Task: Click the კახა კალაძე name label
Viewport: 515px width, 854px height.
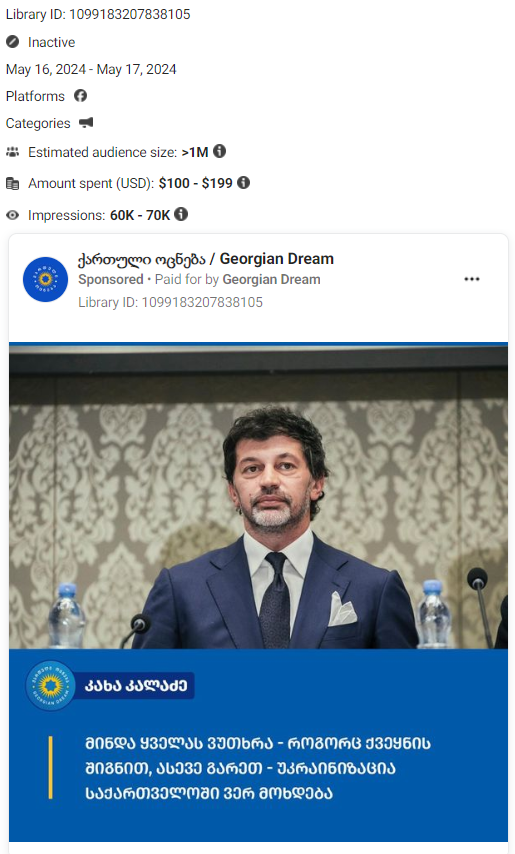Action: click(136, 685)
